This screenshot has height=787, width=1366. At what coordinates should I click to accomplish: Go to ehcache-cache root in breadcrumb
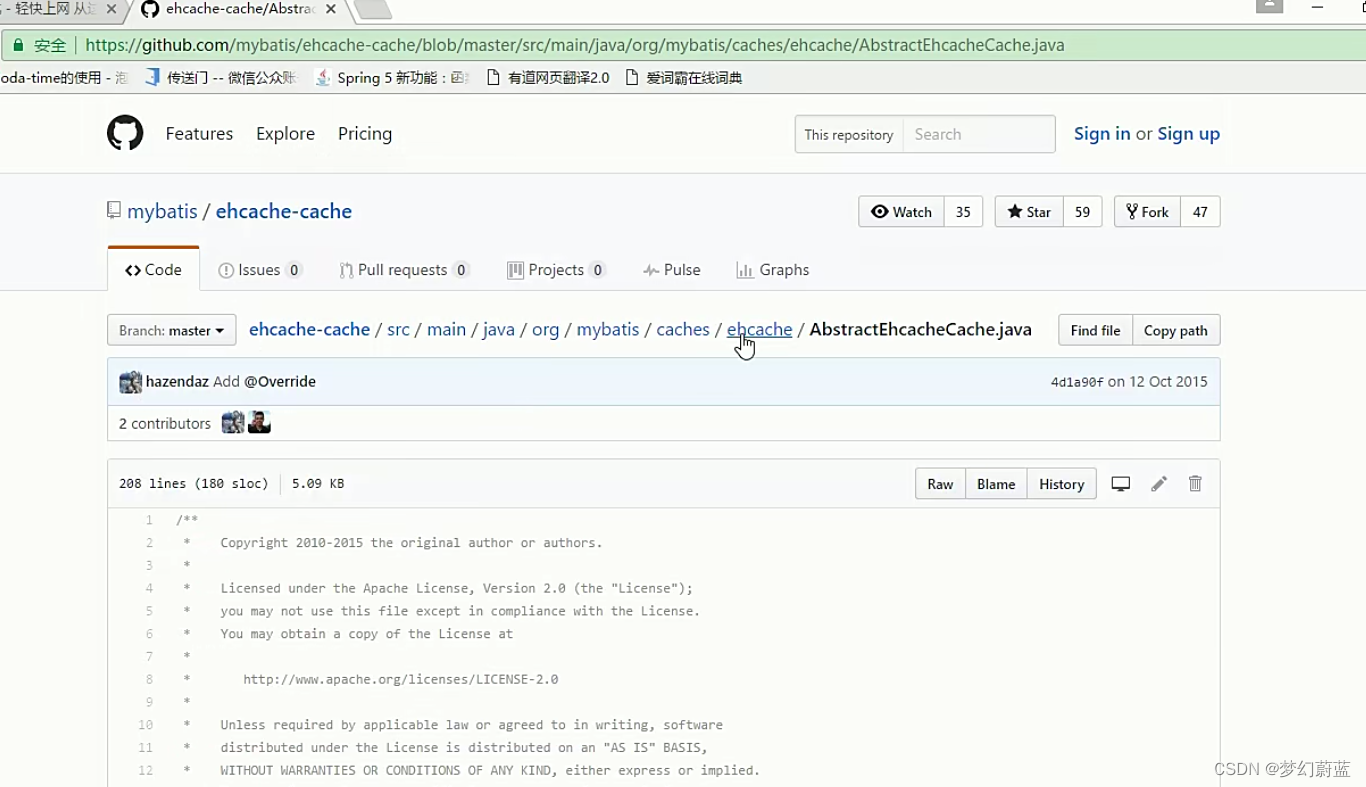click(x=309, y=329)
